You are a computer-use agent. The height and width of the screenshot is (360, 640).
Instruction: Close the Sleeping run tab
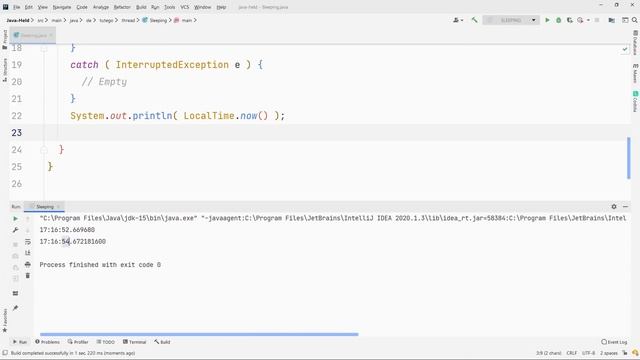pyautogui.click(x=58, y=207)
